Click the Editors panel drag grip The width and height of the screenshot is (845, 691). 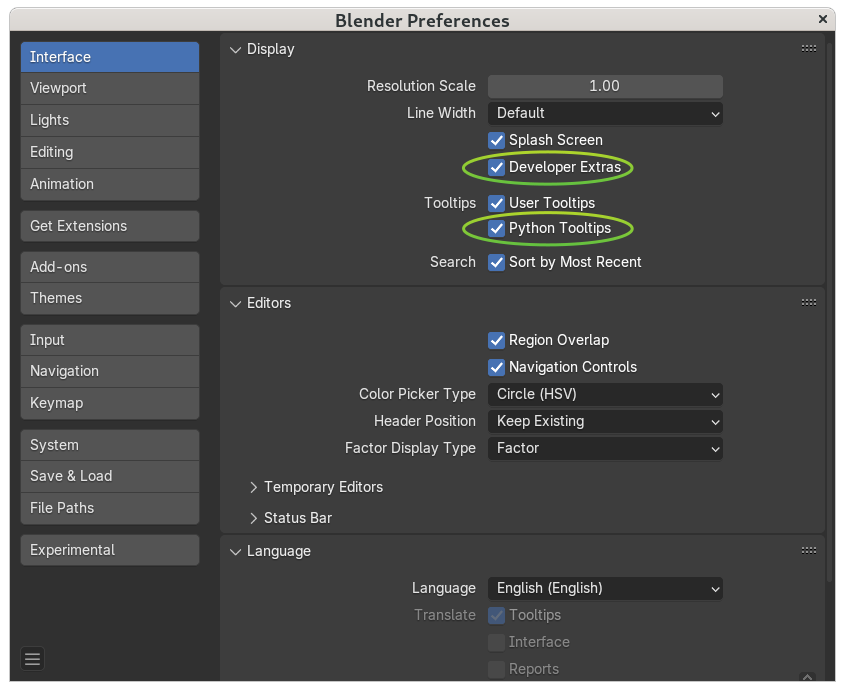coord(808,303)
